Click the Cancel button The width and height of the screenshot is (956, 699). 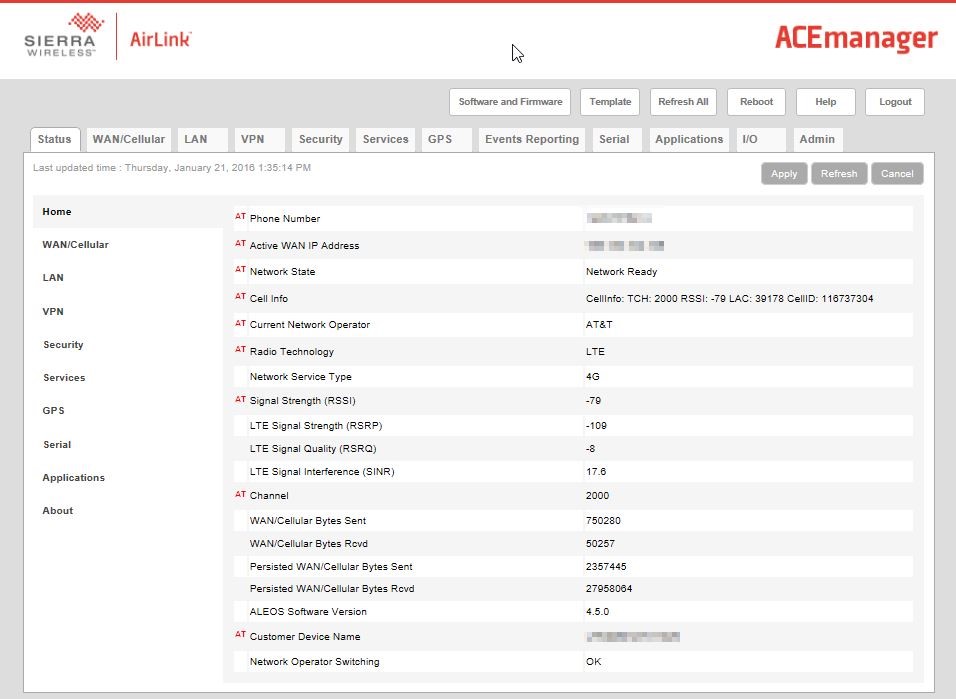click(897, 174)
